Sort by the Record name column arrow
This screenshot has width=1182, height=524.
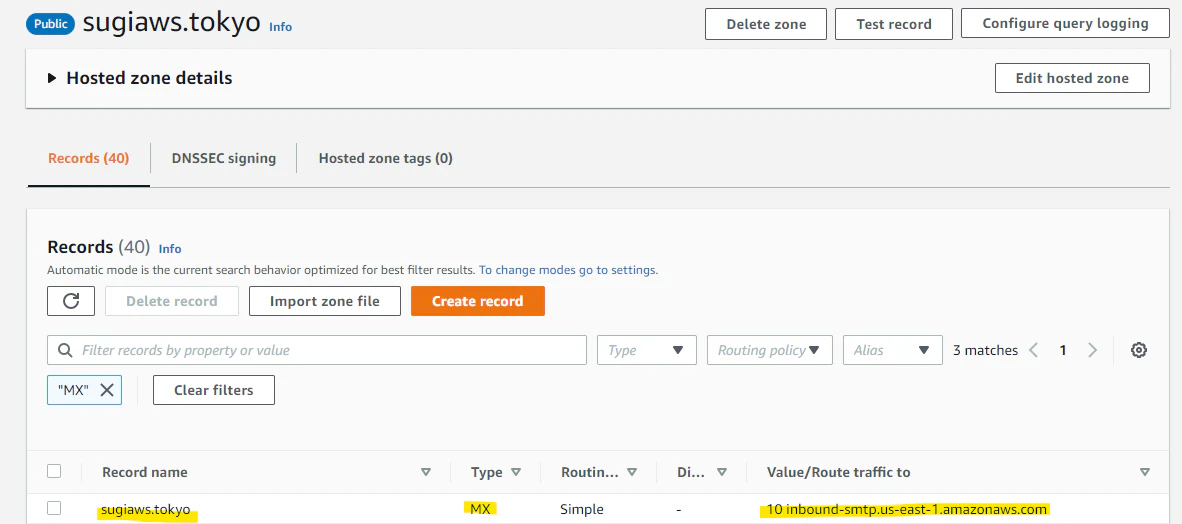(x=426, y=472)
